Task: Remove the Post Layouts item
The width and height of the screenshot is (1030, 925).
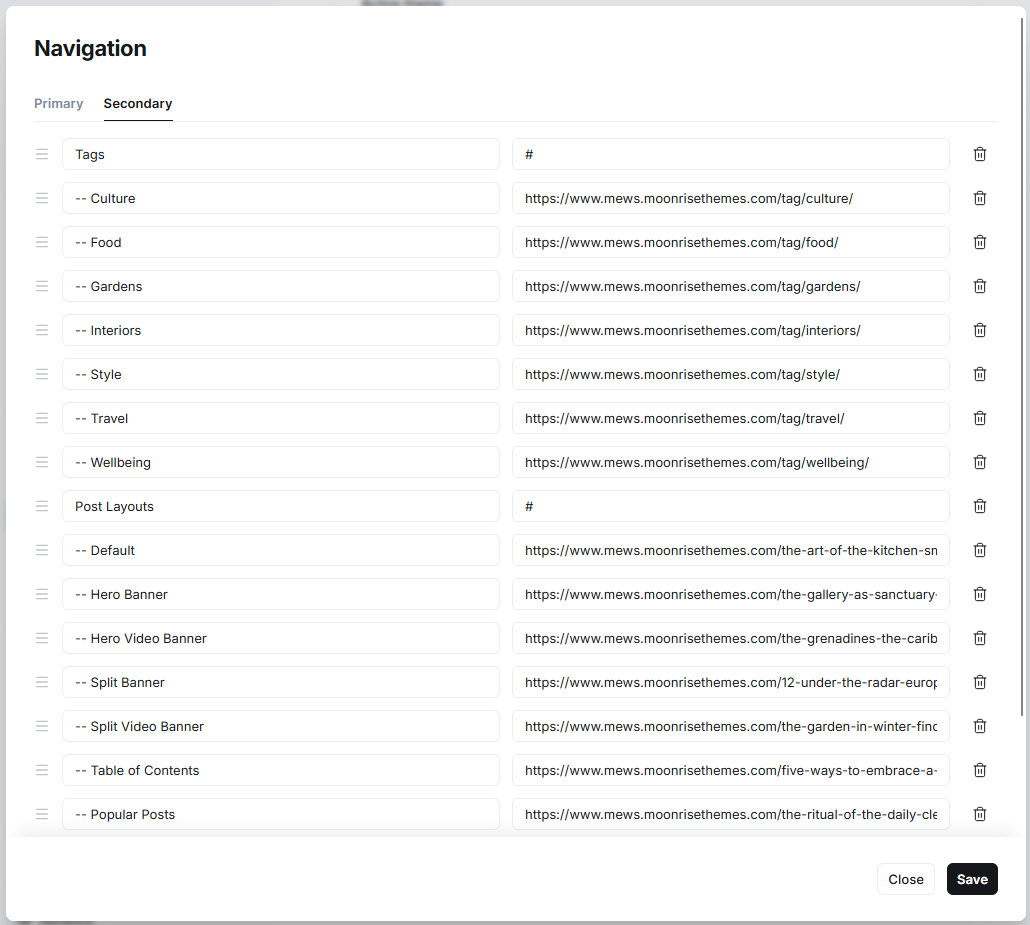Action: [x=979, y=506]
